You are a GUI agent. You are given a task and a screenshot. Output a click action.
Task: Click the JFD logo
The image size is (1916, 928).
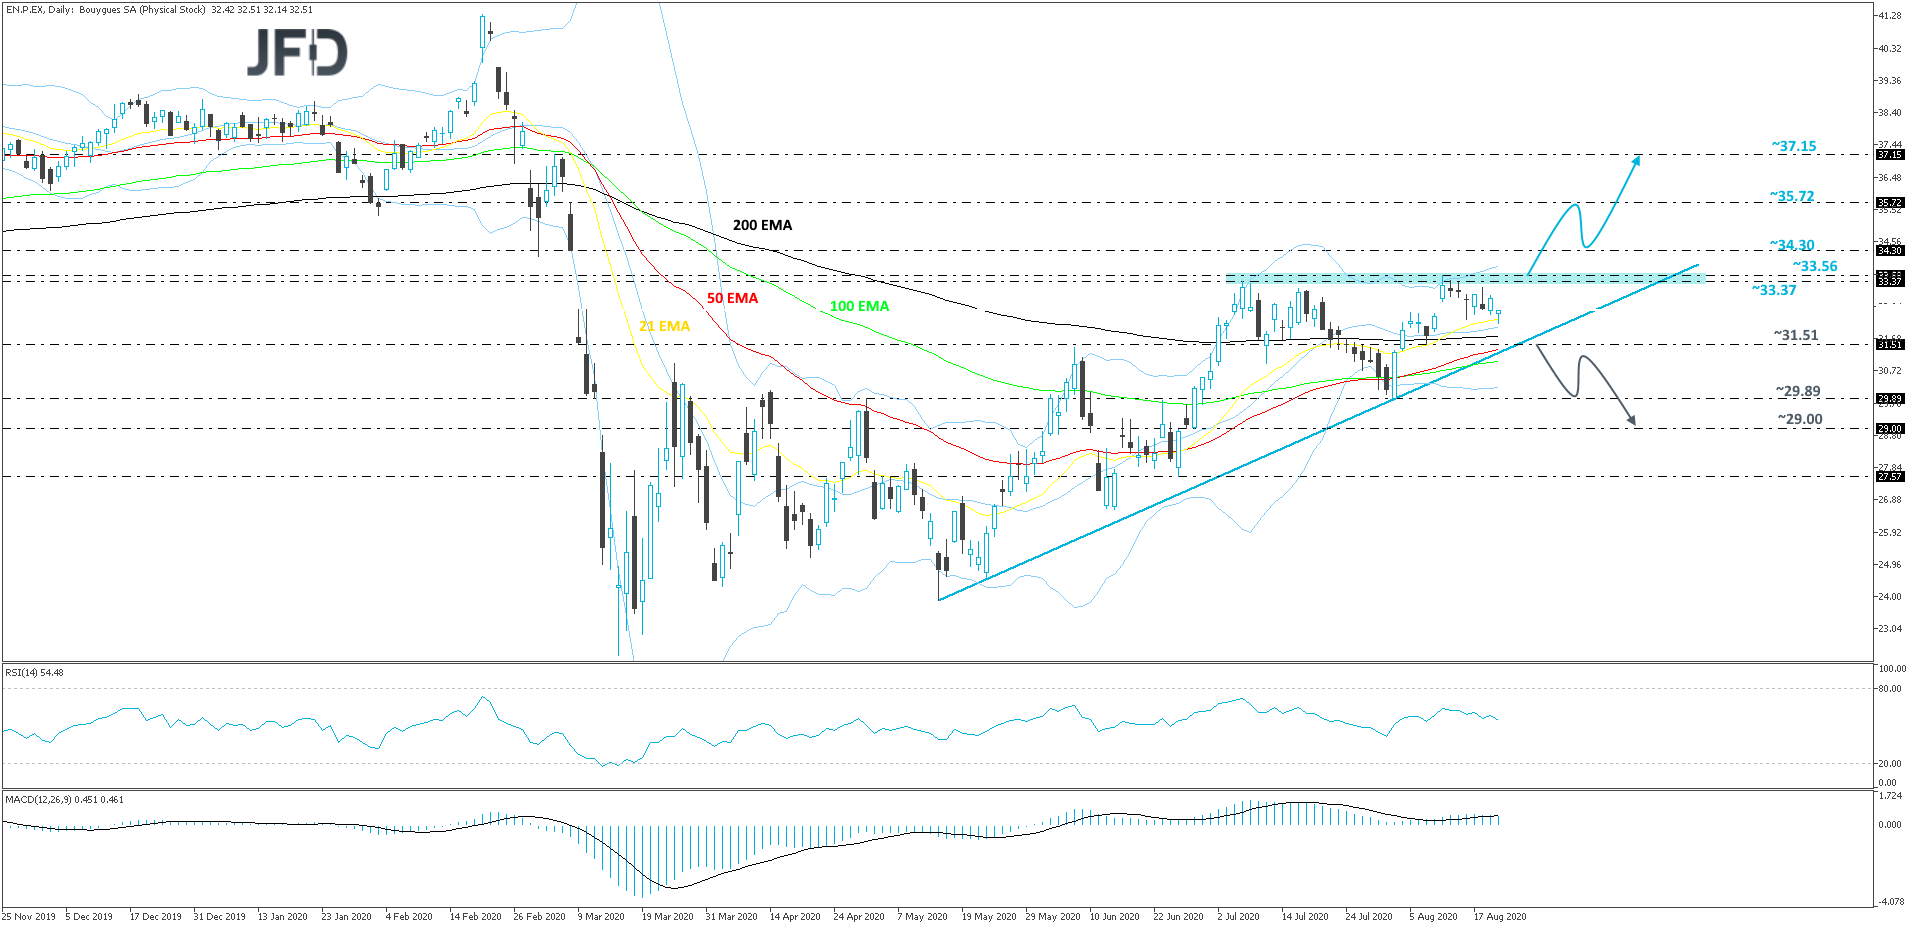(297, 53)
